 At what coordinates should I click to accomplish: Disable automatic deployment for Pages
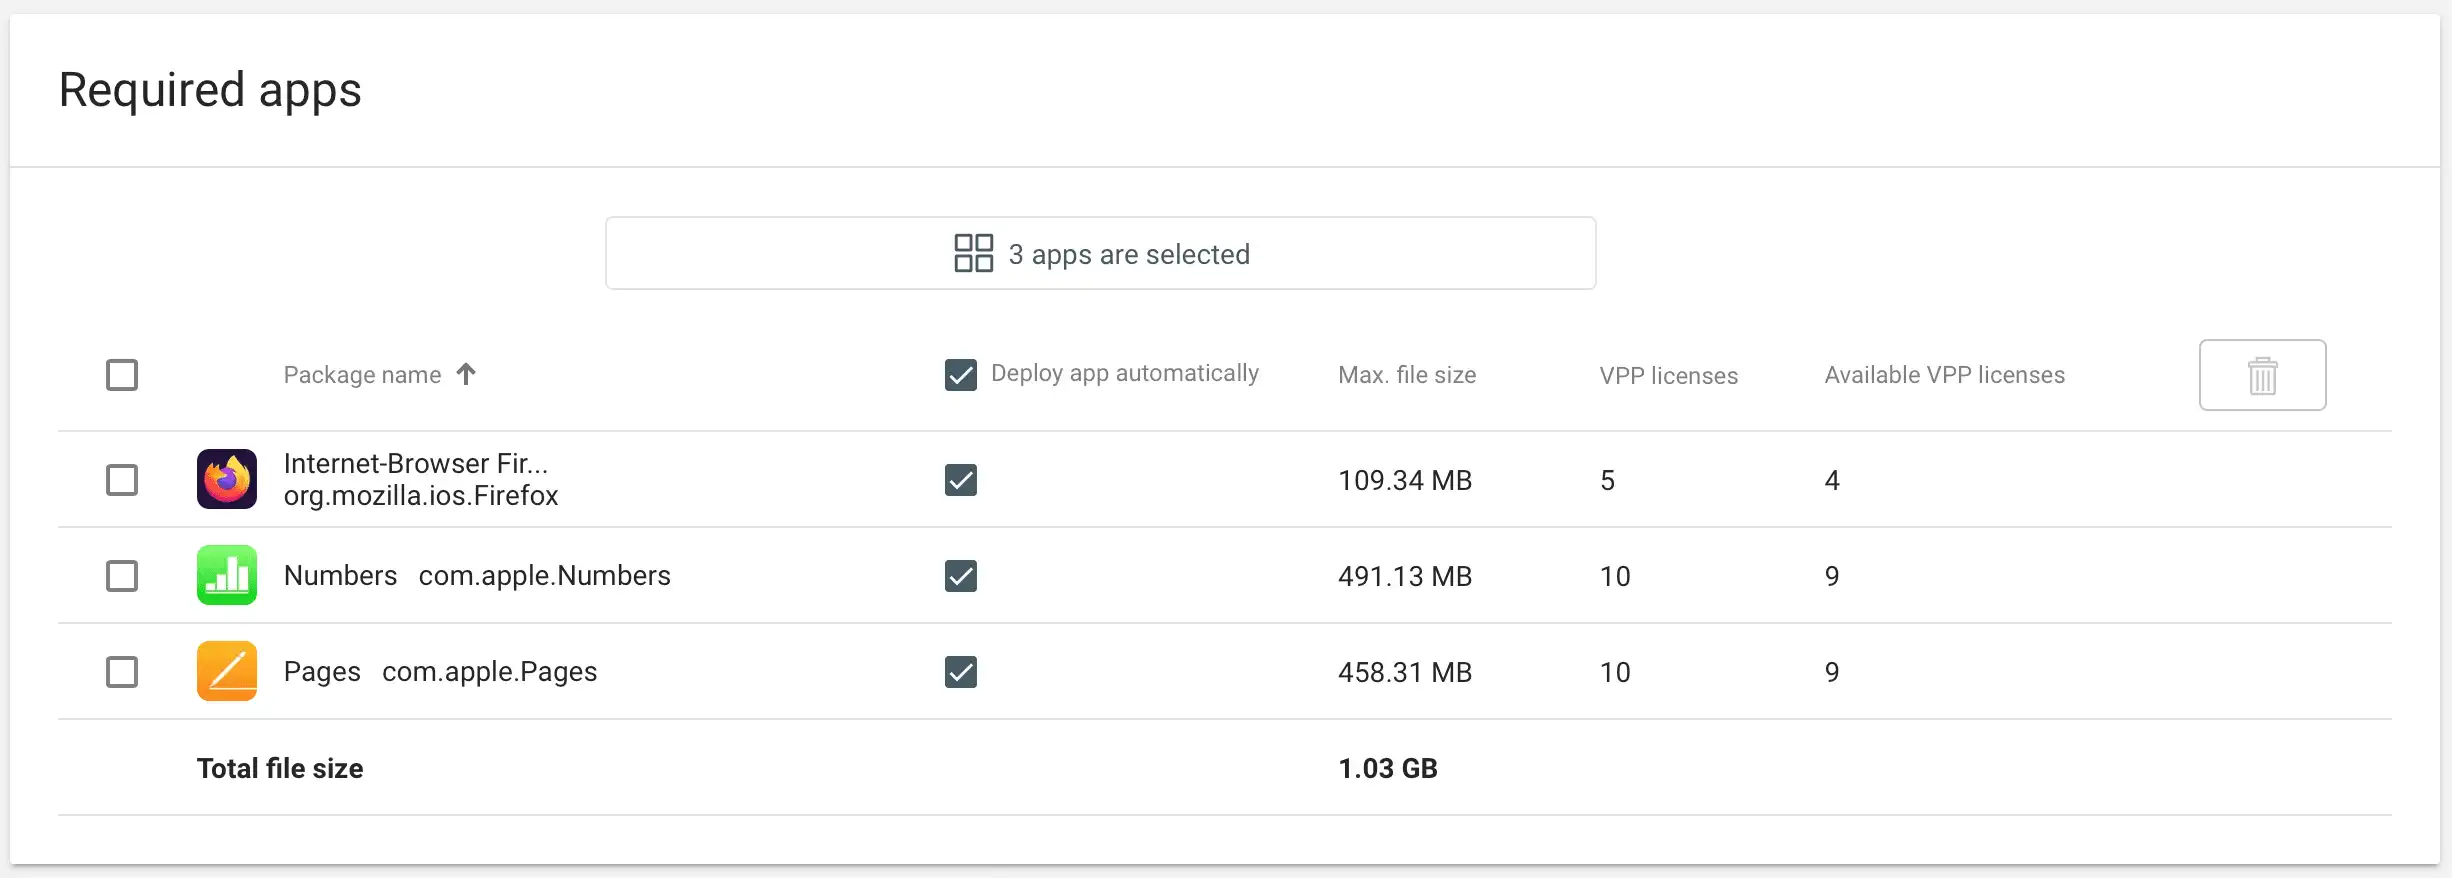point(961,672)
